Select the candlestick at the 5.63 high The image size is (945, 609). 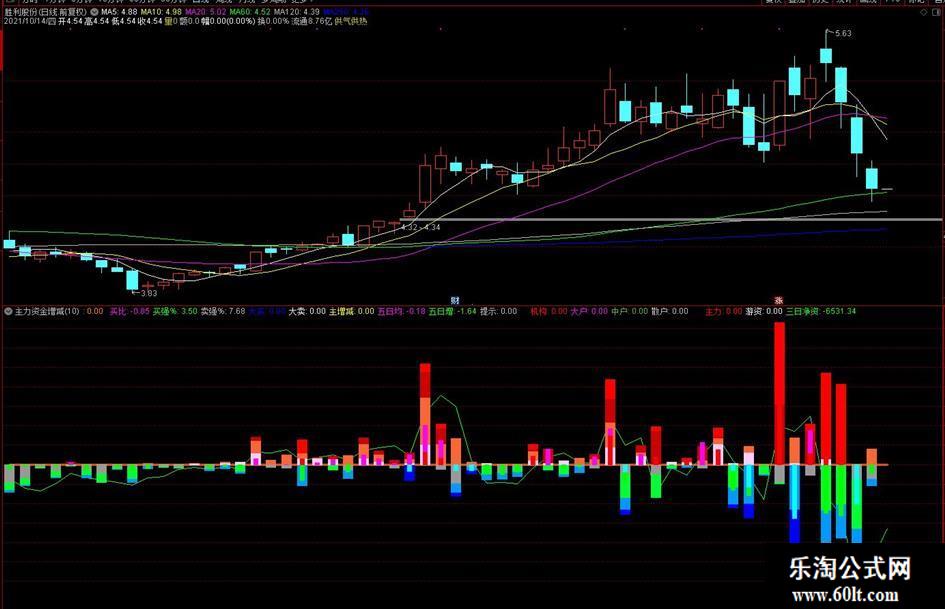click(x=826, y=56)
